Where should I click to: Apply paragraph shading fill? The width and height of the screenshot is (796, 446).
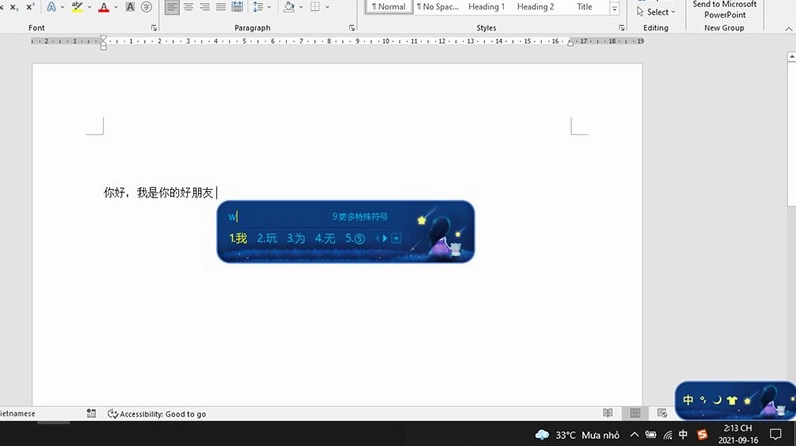pyautogui.click(x=289, y=7)
